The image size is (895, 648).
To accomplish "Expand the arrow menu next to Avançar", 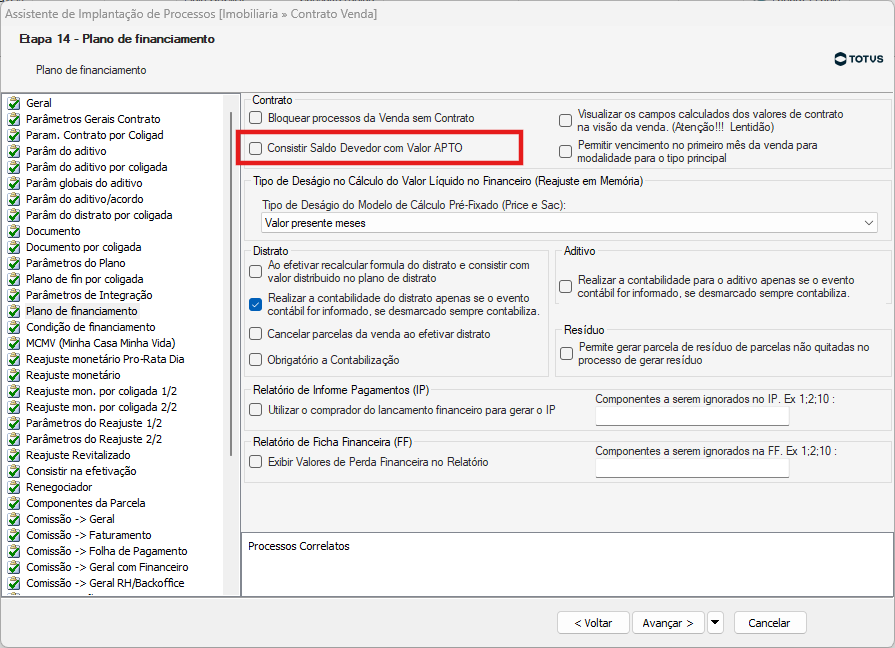I will pos(715,622).
